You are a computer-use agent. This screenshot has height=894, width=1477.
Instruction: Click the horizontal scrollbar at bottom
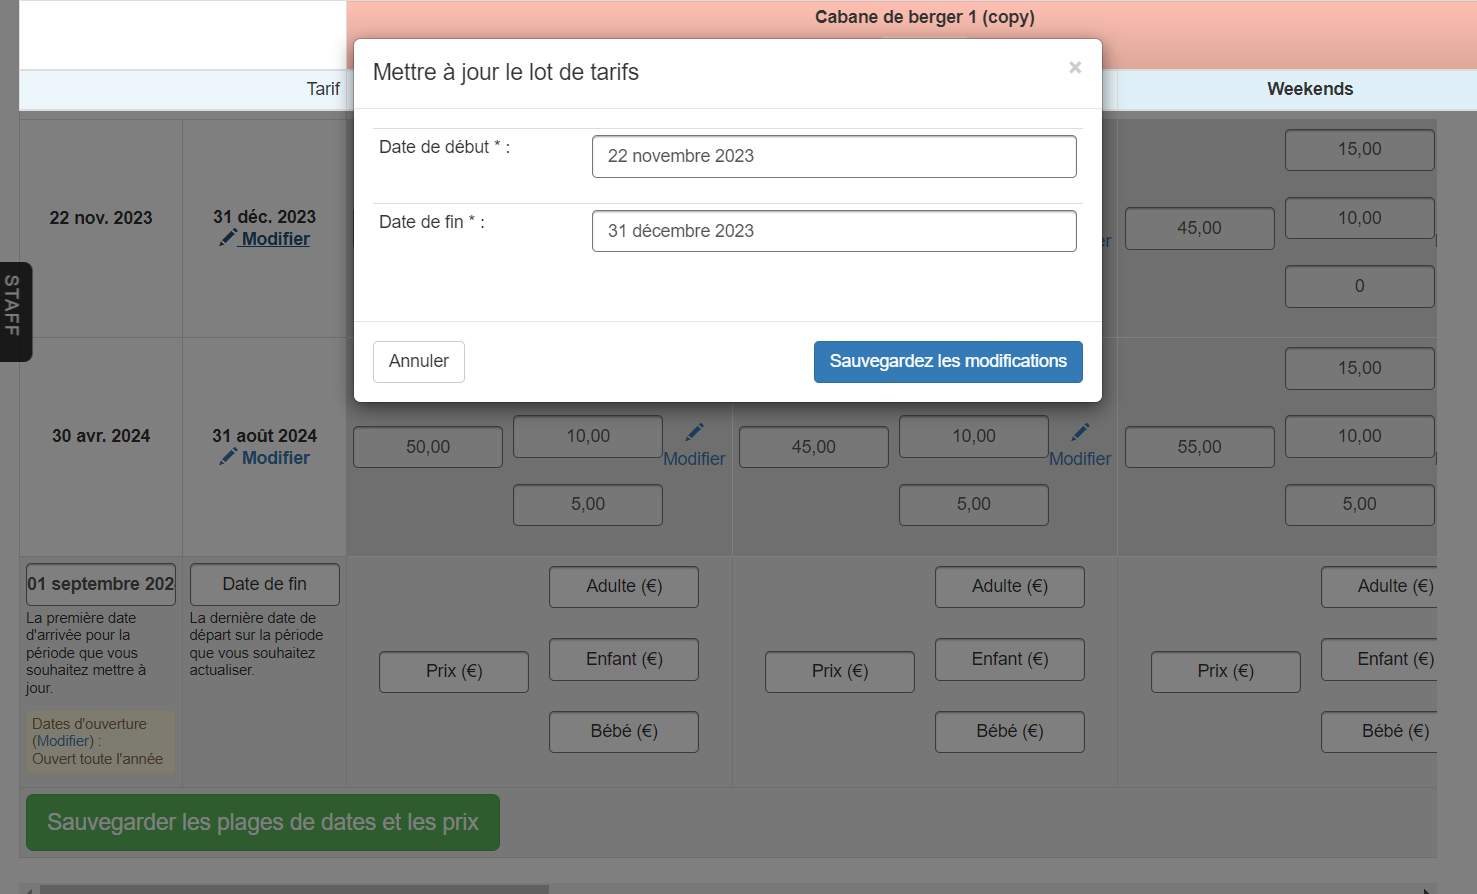294,889
